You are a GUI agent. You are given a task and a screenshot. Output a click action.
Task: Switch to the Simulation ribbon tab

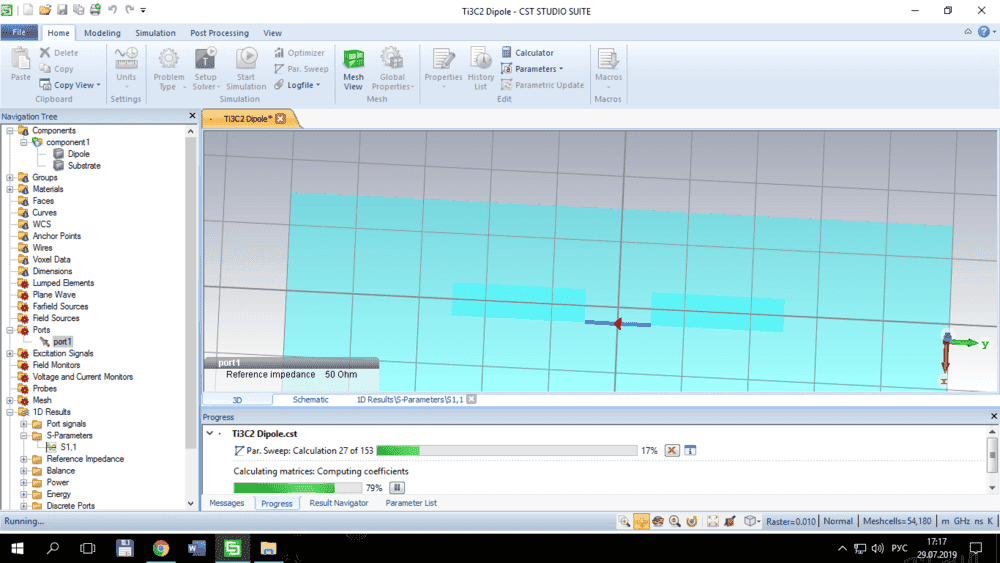click(x=155, y=33)
